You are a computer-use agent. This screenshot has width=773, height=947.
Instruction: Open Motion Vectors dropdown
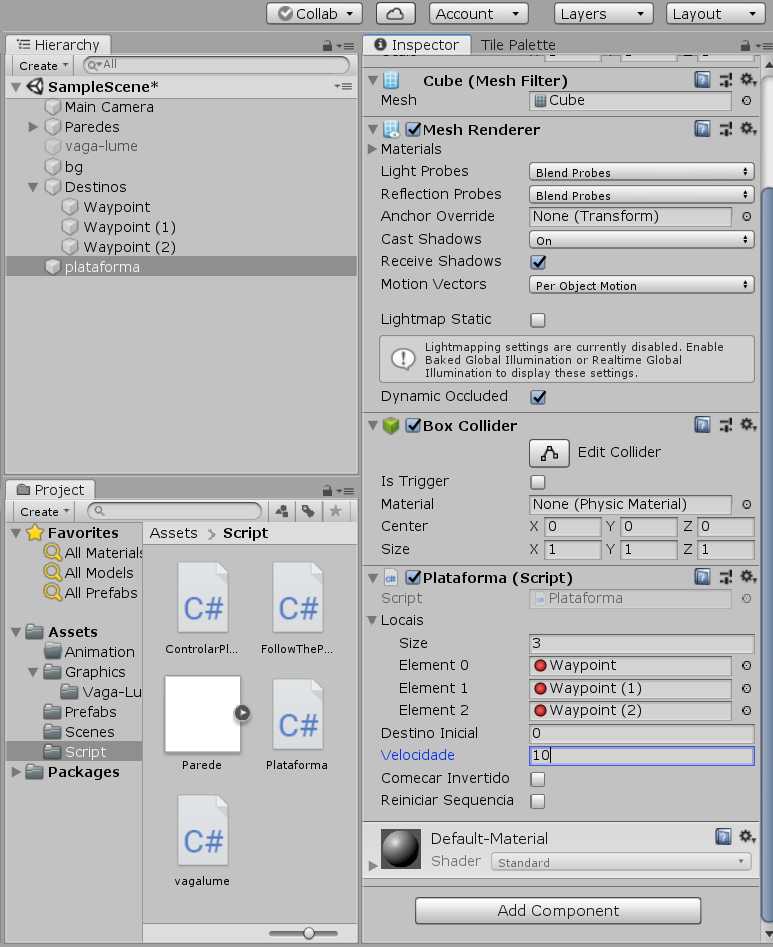tap(641, 285)
